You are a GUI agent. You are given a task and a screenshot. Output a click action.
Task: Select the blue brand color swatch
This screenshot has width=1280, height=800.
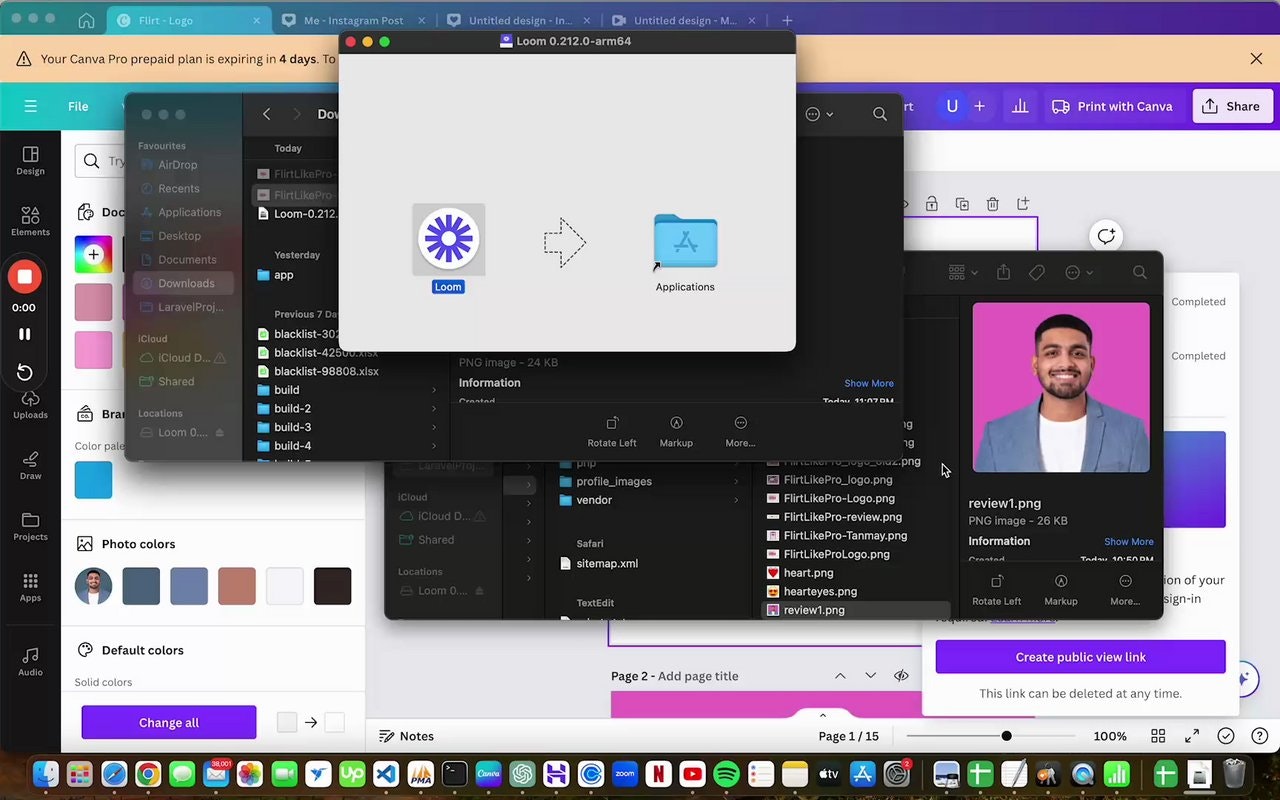click(93, 480)
